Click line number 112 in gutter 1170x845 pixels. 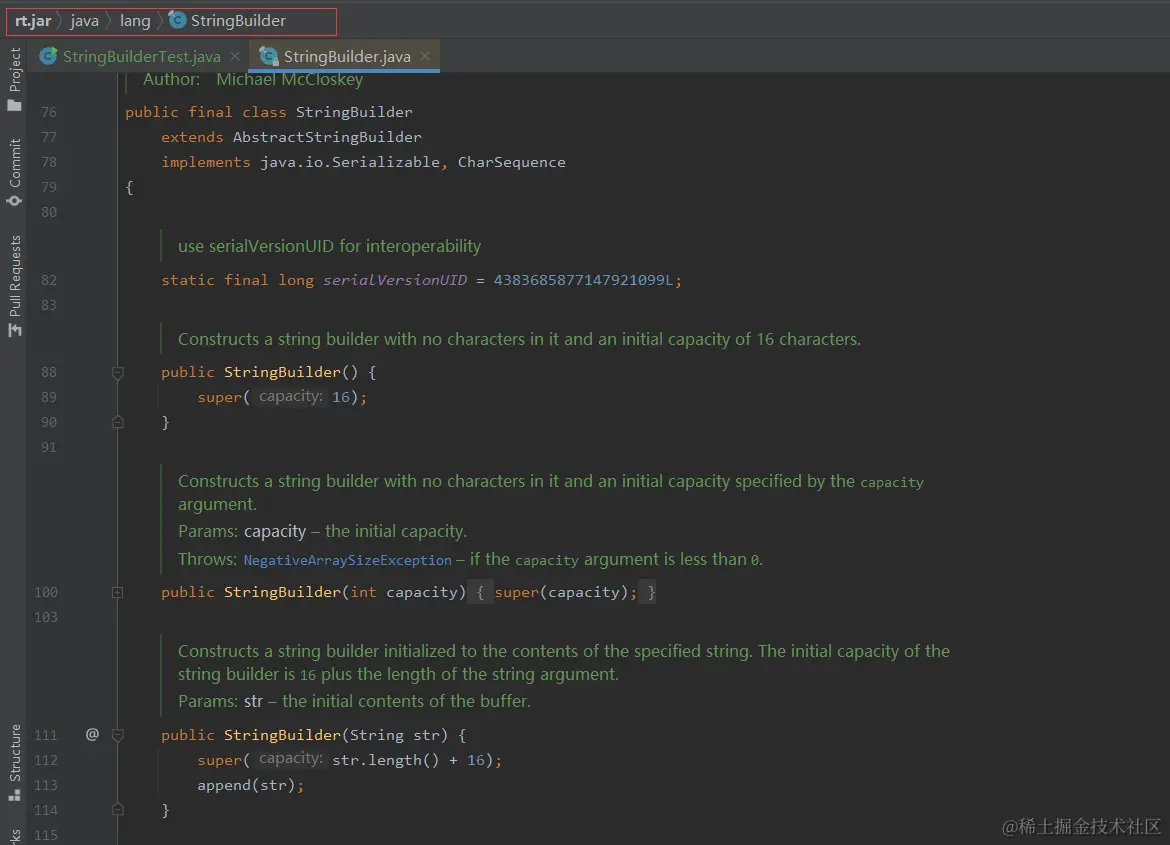(x=46, y=760)
